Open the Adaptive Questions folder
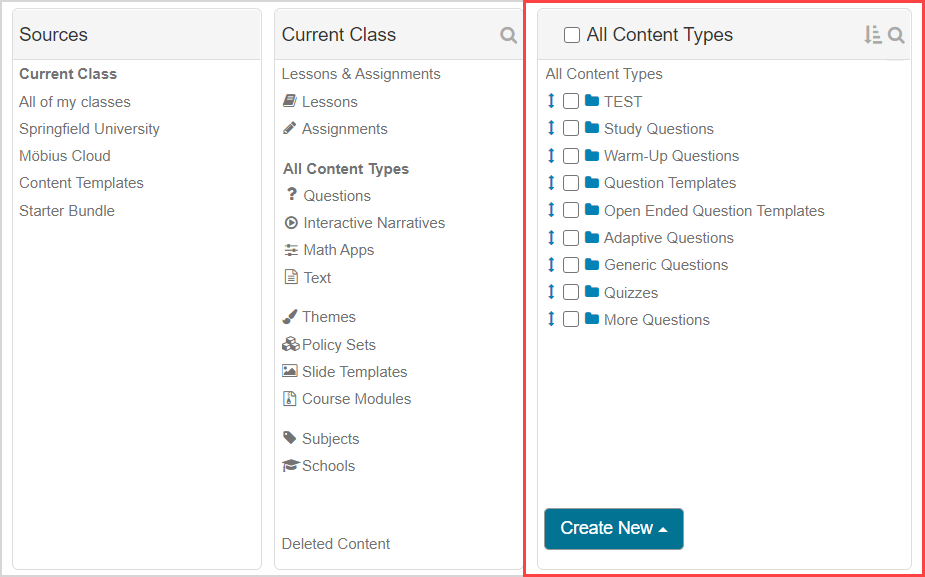The width and height of the screenshot is (925, 577). click(x=668, y=238)
